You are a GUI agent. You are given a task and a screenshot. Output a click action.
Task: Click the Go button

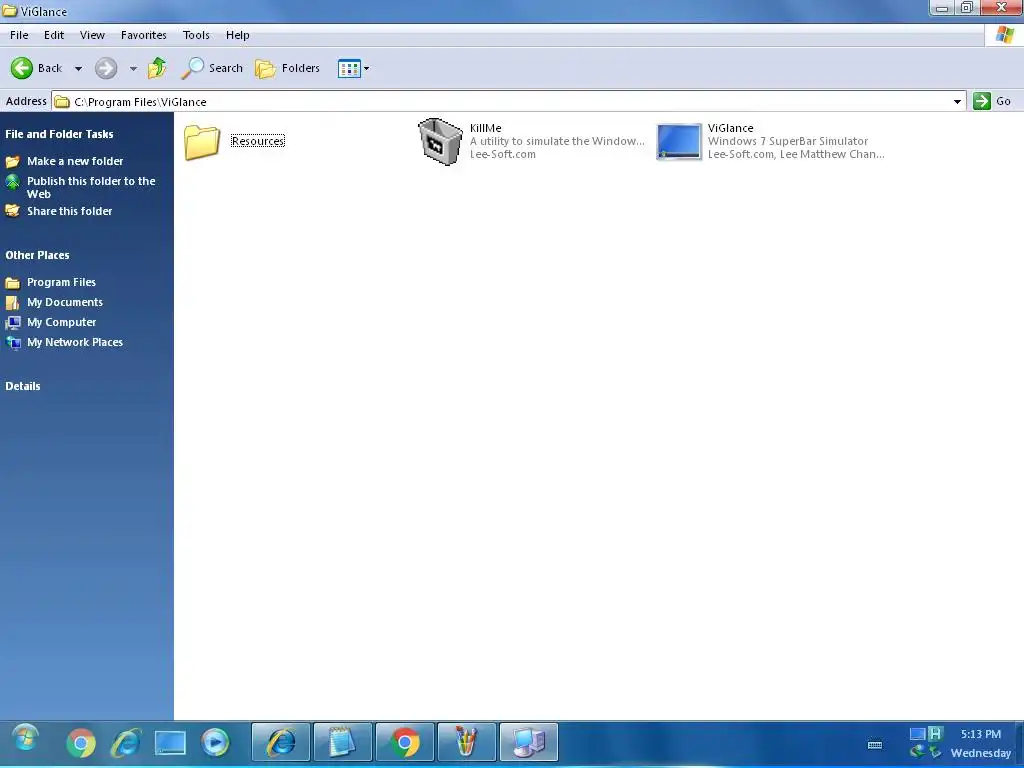point(992,101)
